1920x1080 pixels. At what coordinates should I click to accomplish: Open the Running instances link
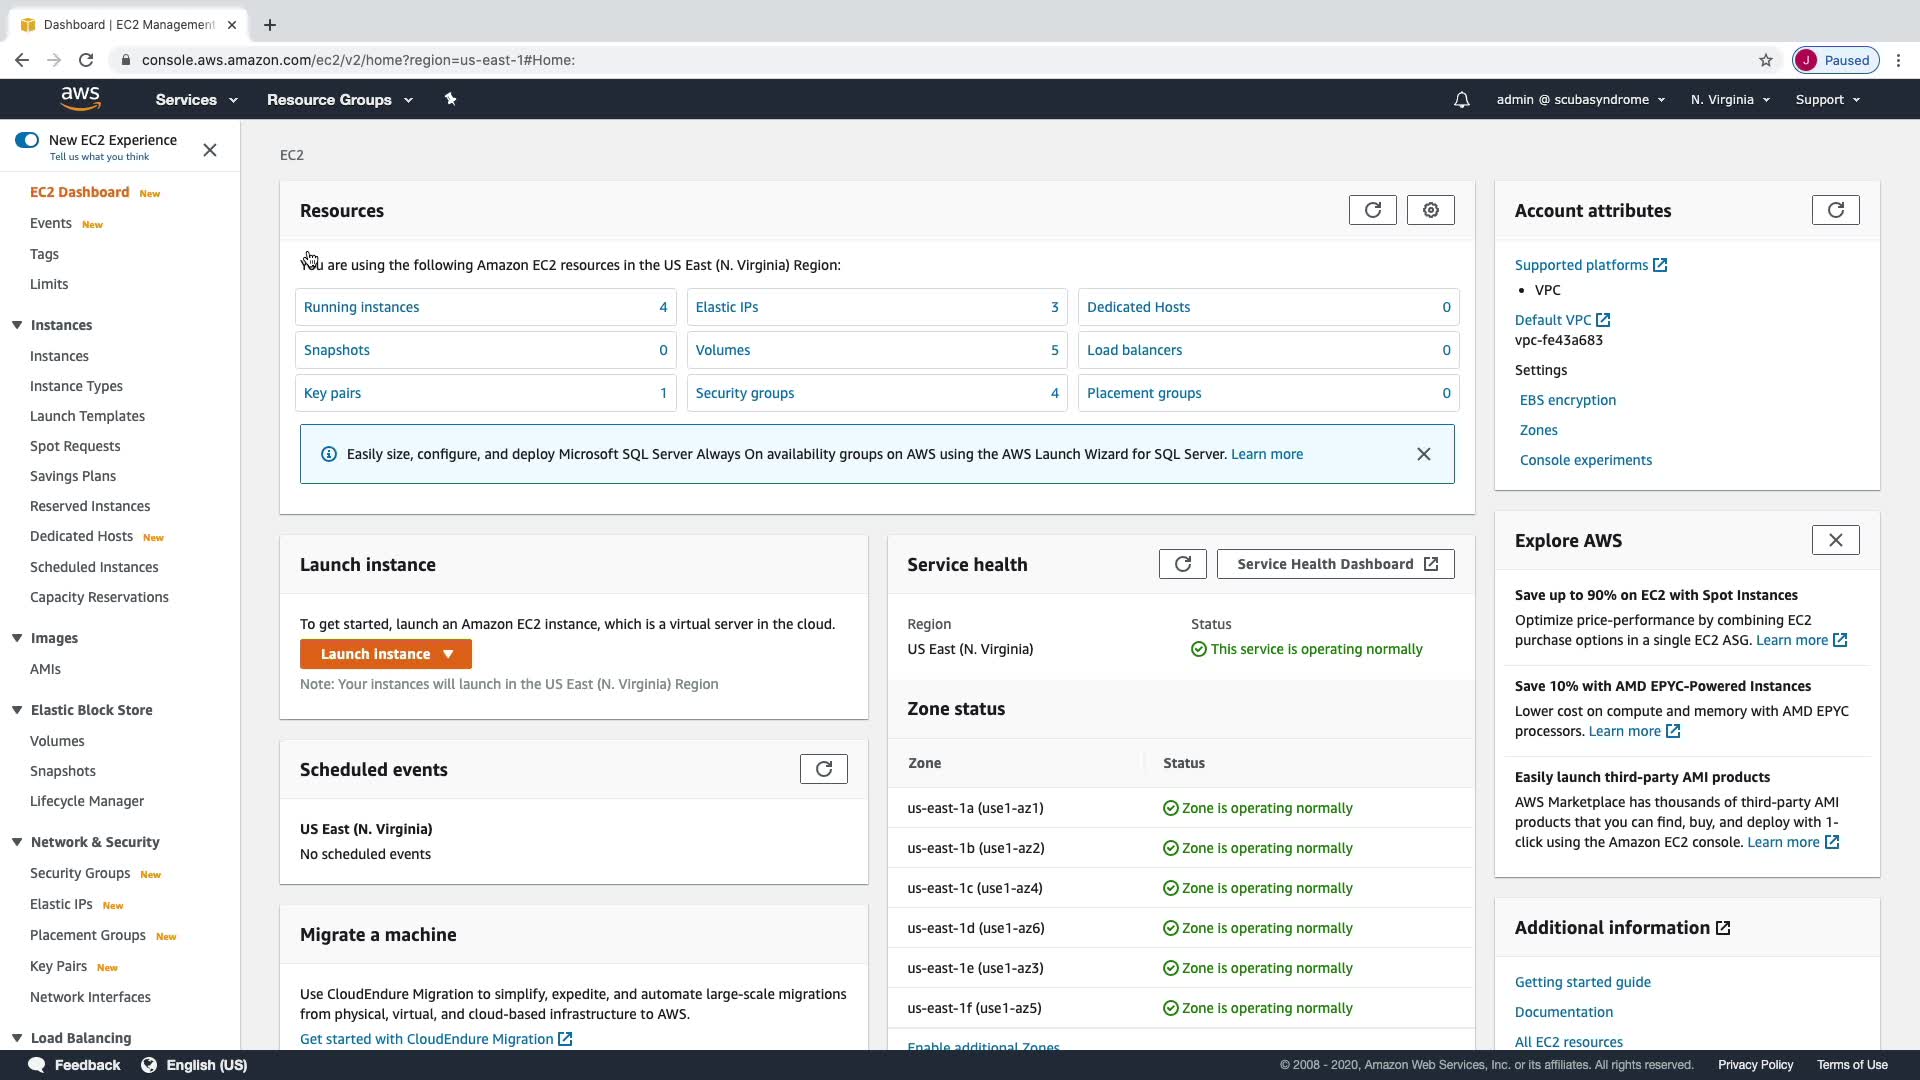point(361,307)
